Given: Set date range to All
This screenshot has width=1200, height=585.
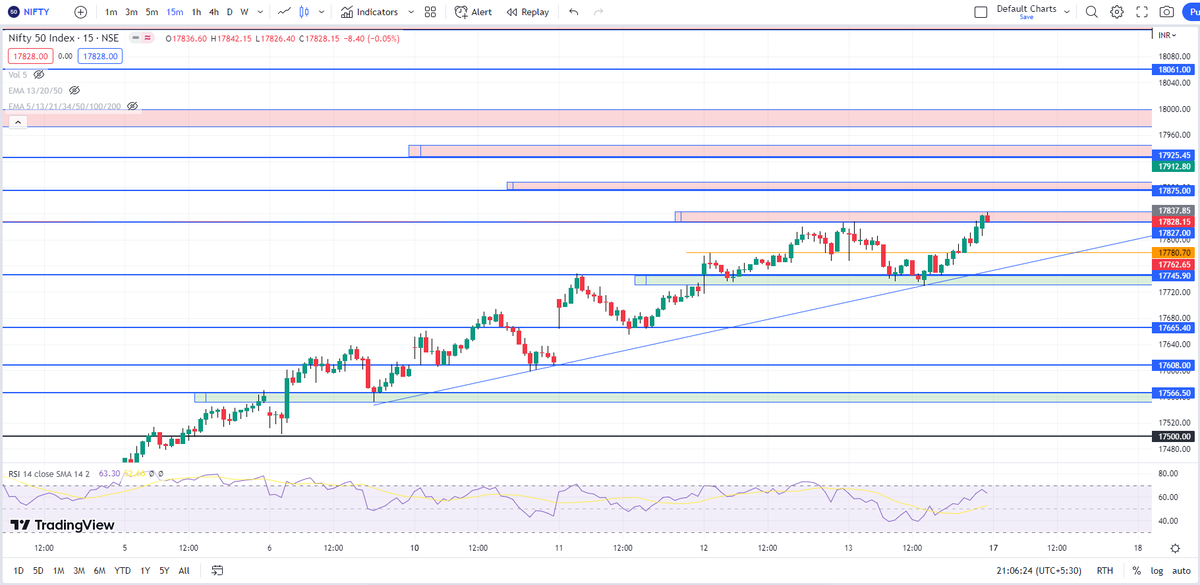Looking at the screenshot, I should (x=184, y=571).
